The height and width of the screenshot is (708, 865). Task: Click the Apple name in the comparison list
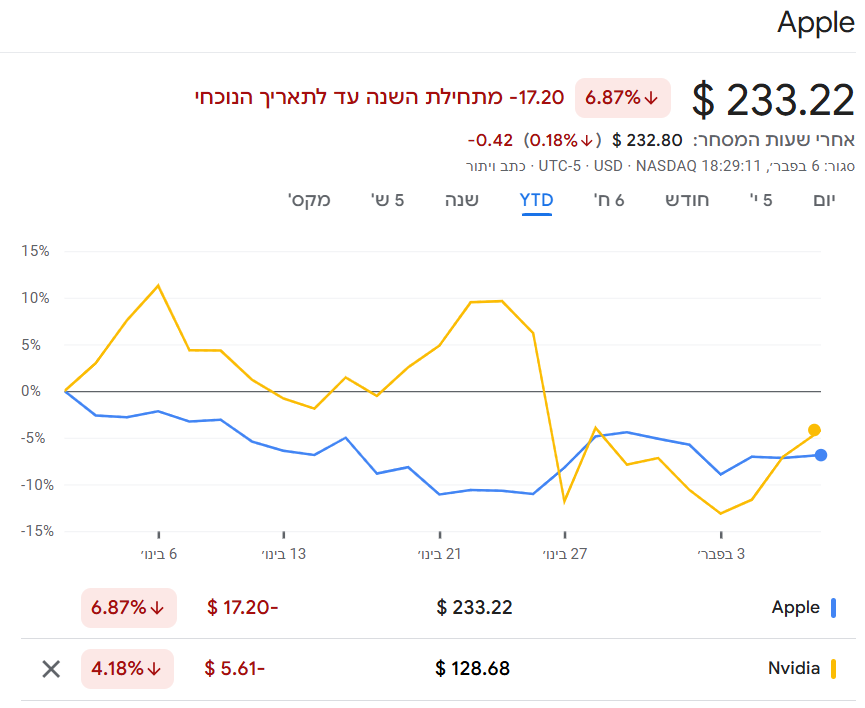click(795, 607)
